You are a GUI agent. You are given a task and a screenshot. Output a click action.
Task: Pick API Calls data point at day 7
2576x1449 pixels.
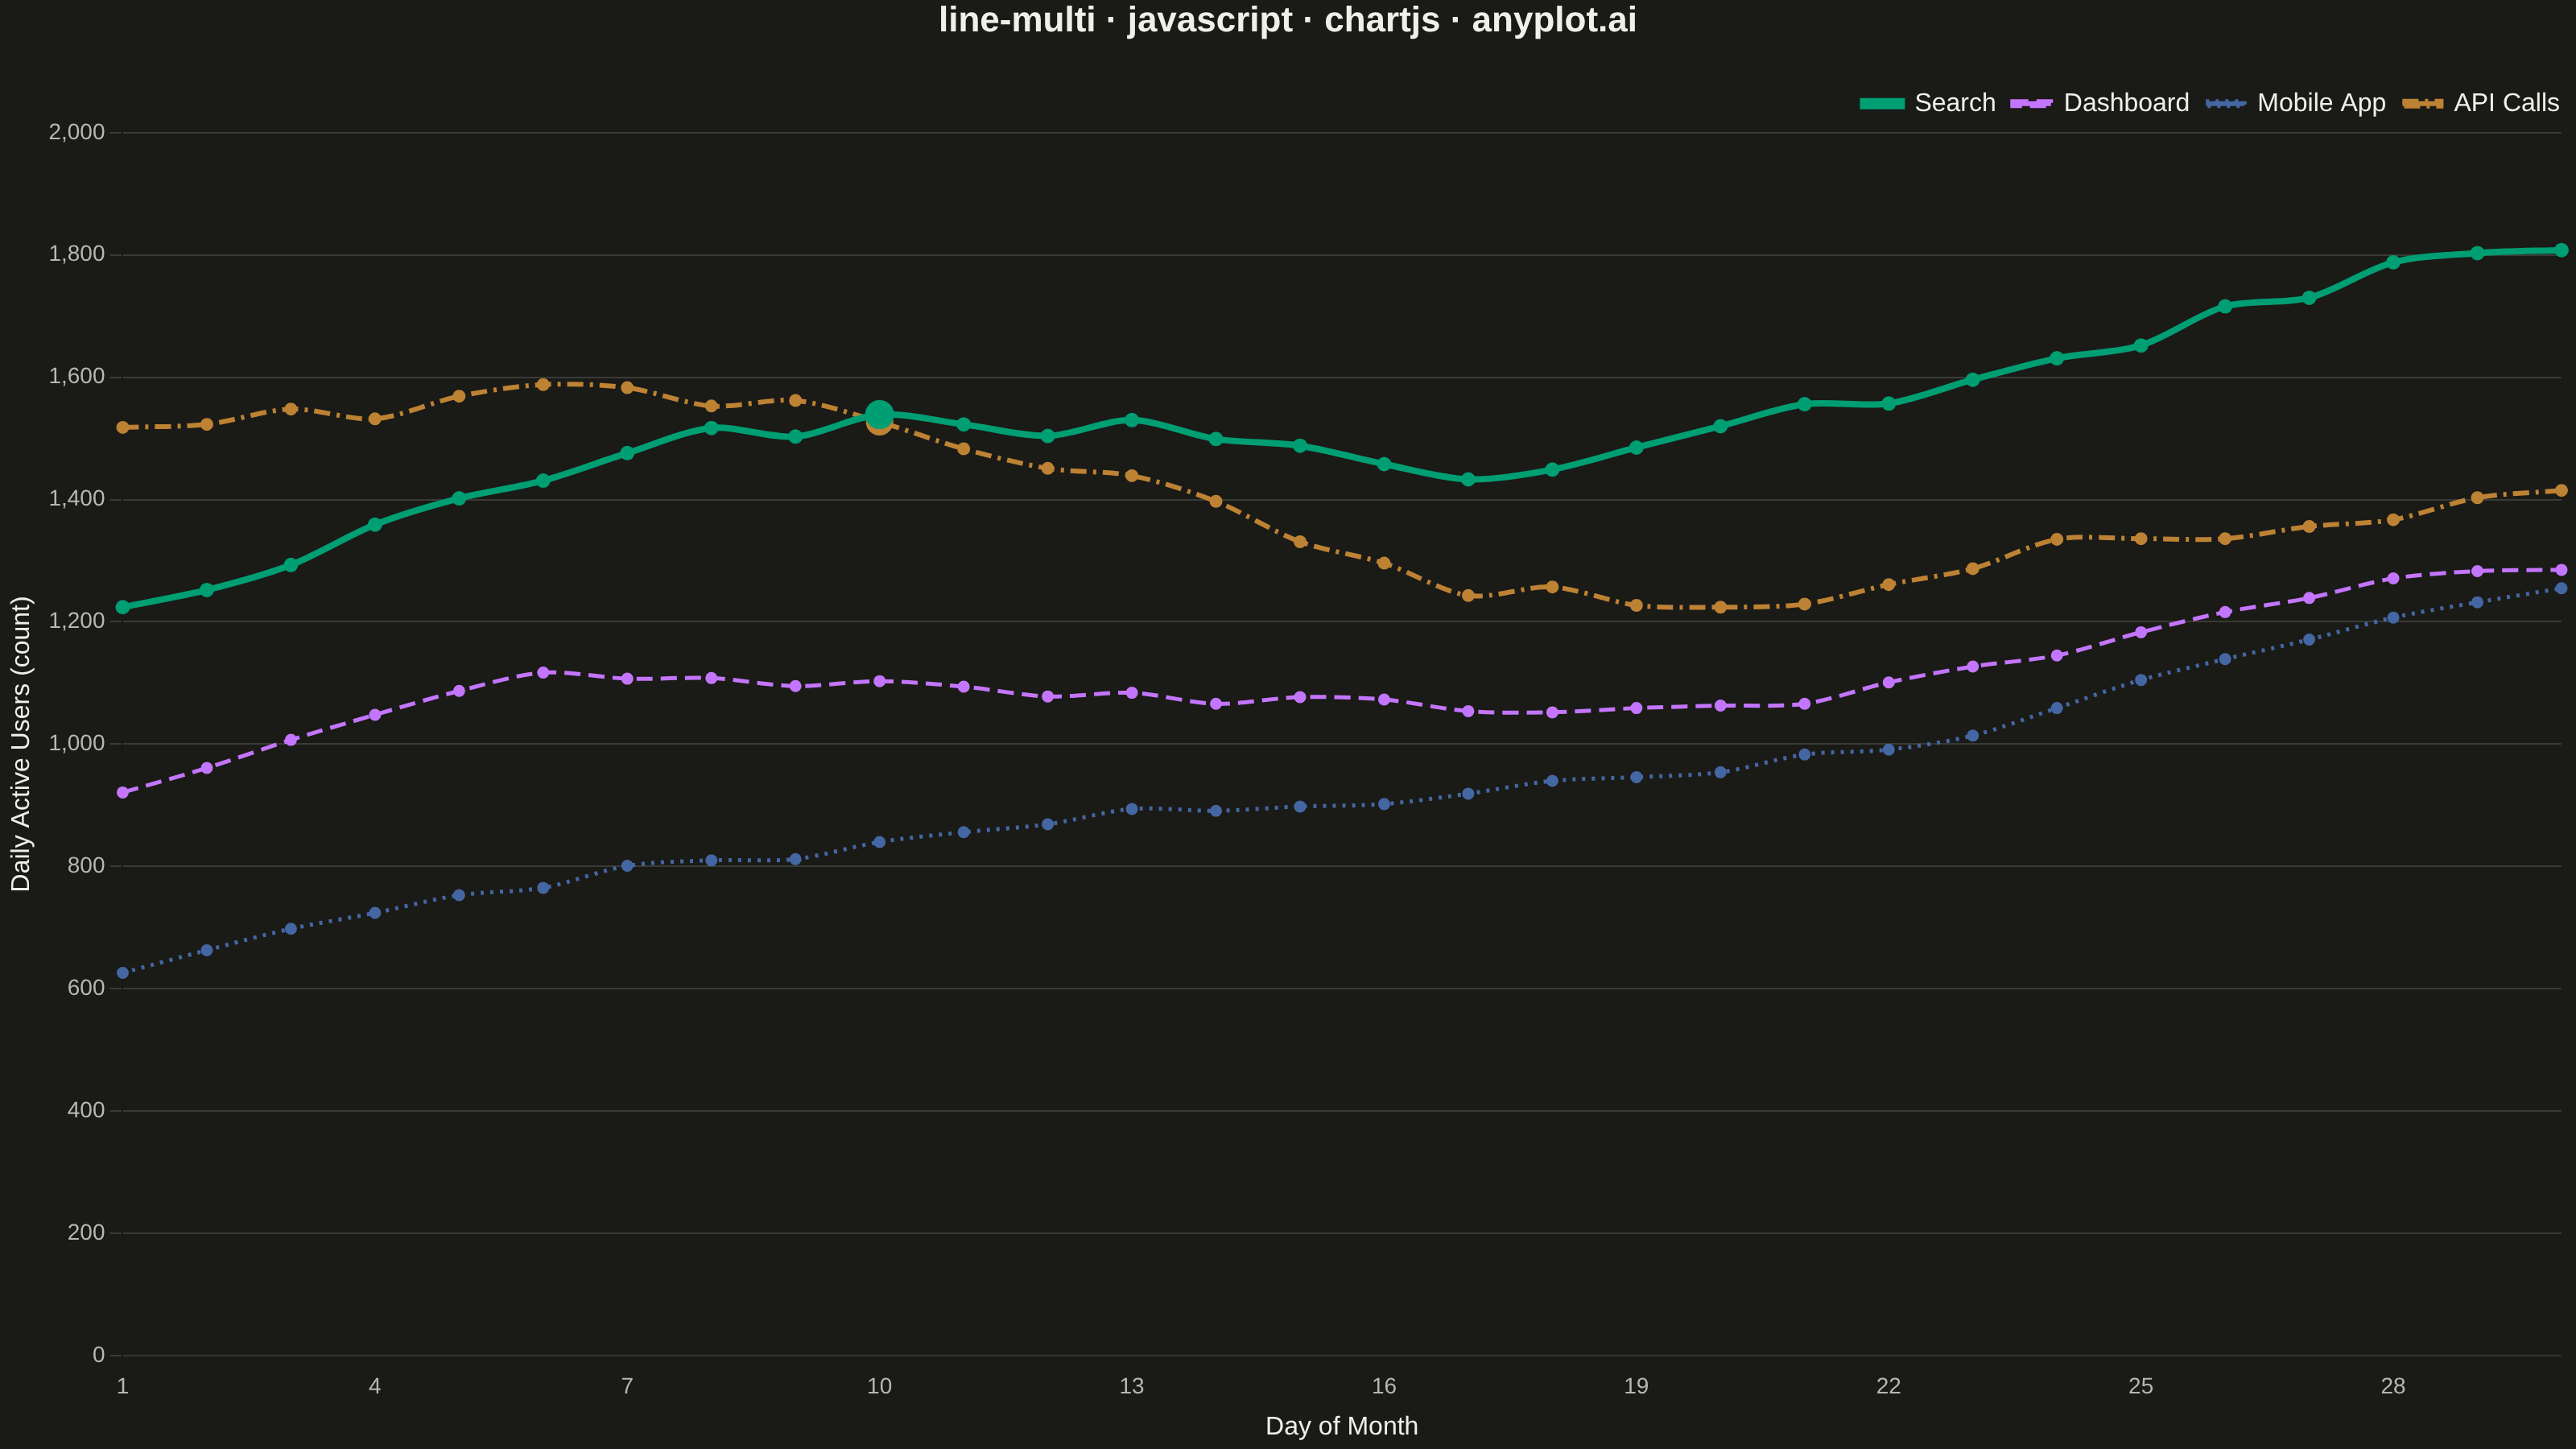click(627, 387)
